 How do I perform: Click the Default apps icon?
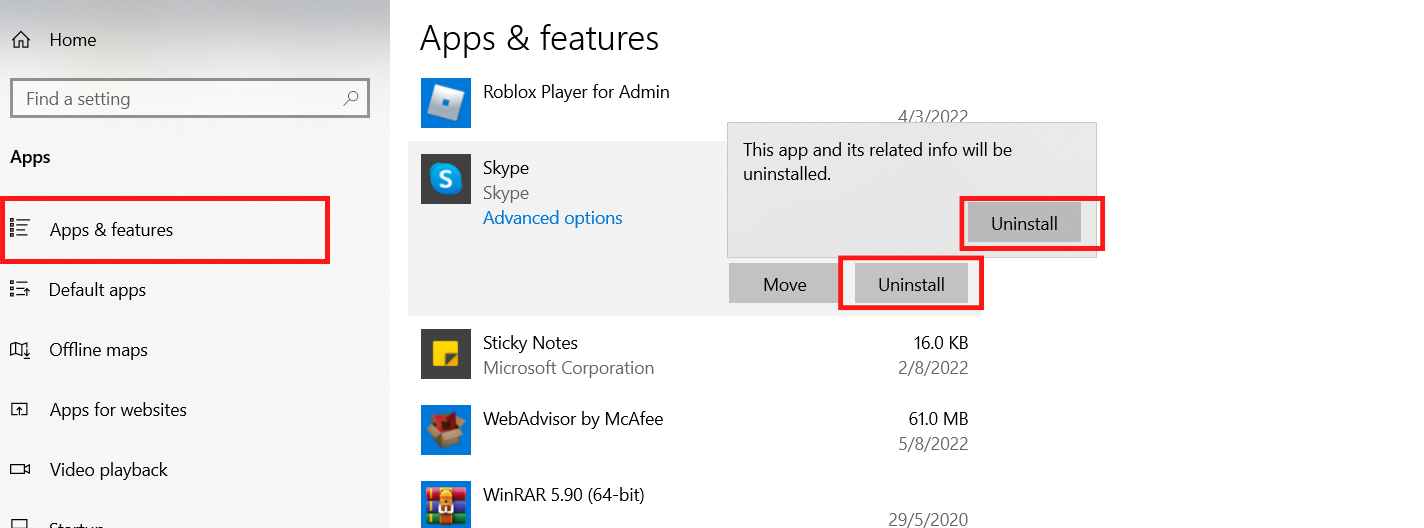tap(19, 288)
